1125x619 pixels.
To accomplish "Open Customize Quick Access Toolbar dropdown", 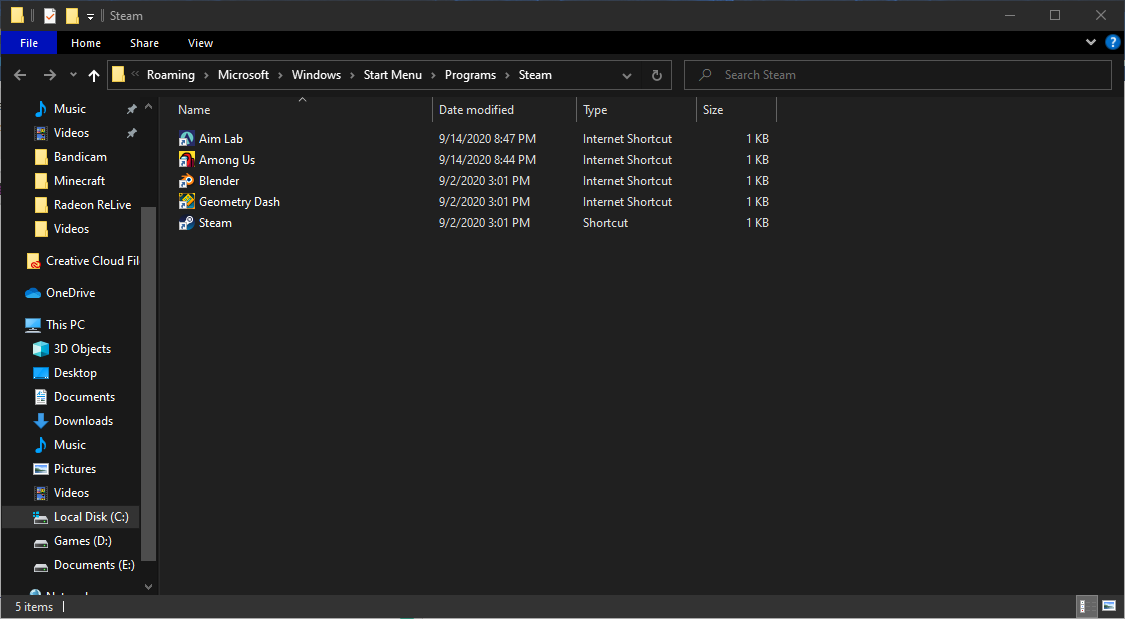I will pos(90,16).
